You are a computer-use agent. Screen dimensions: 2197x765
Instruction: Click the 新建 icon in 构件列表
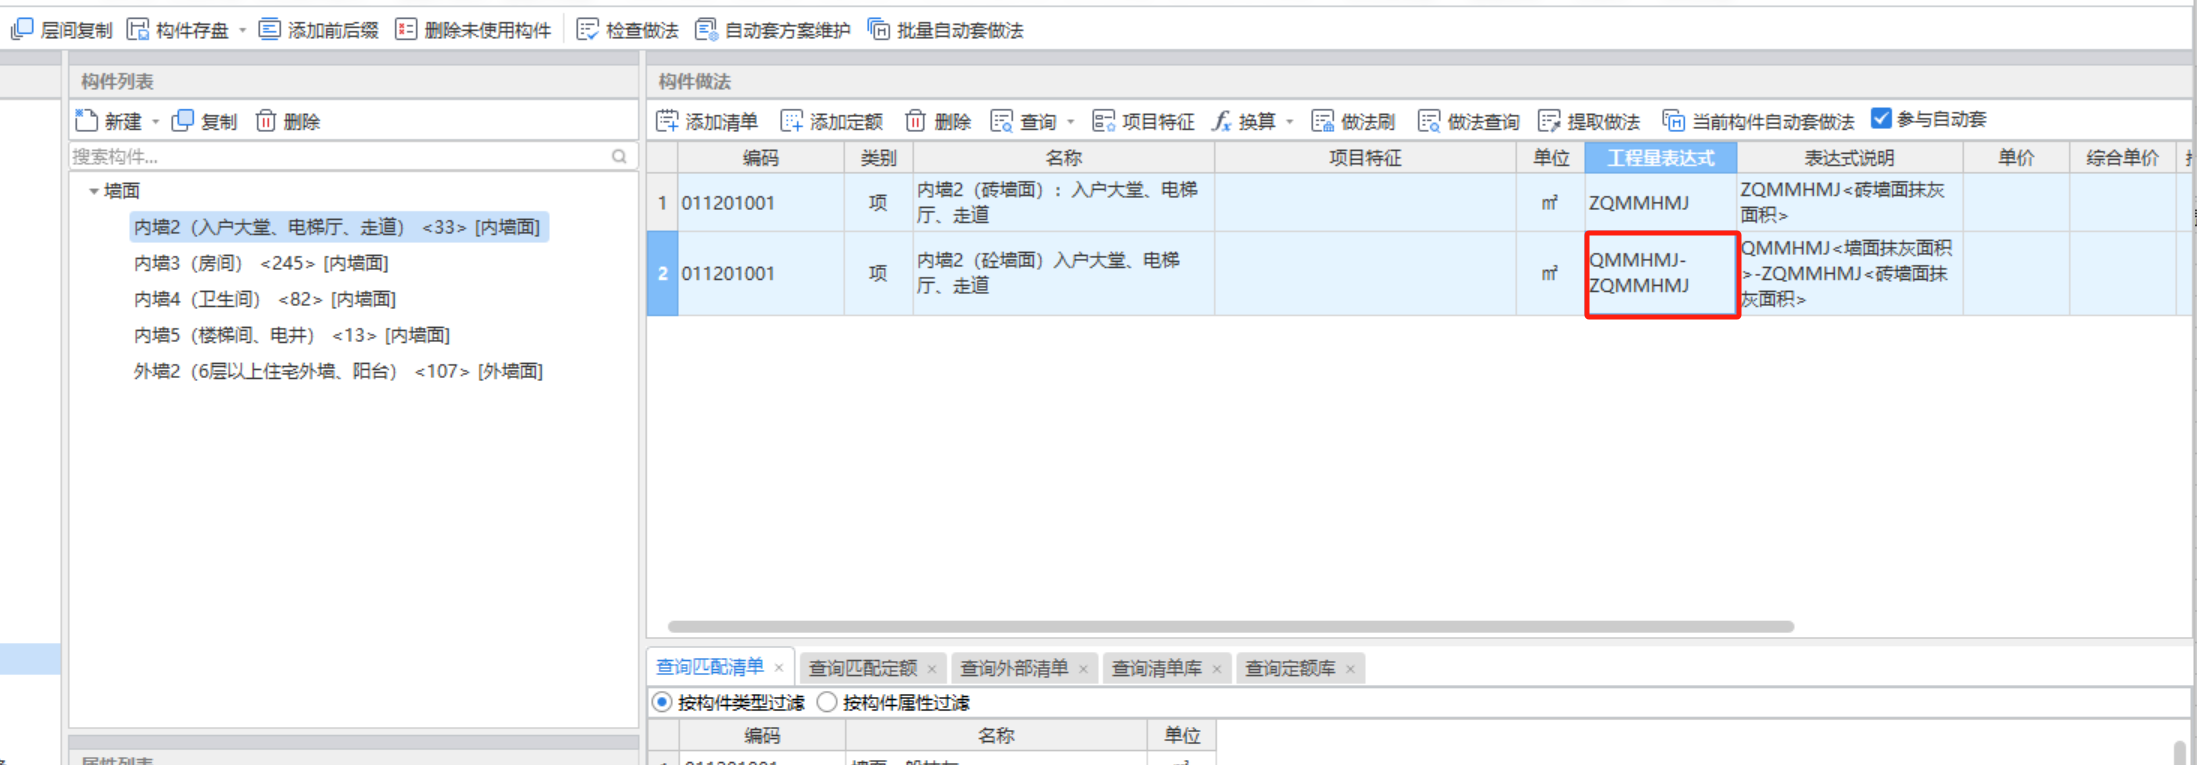(87, 121)
